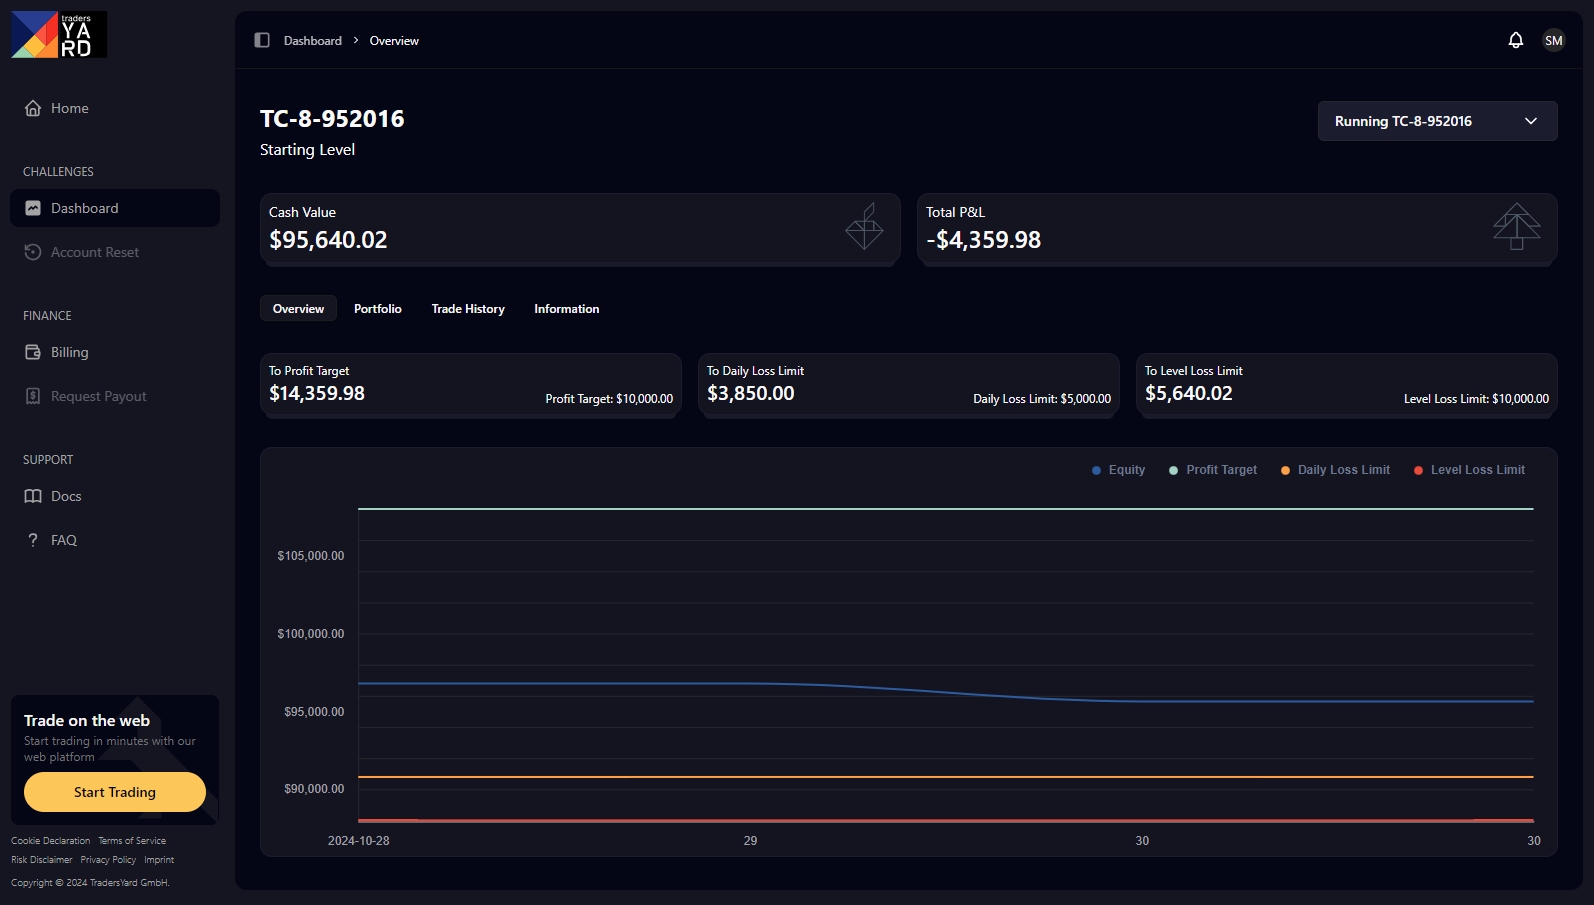
Task: Switch to the Portfolio tab
Action: (377, 309)
